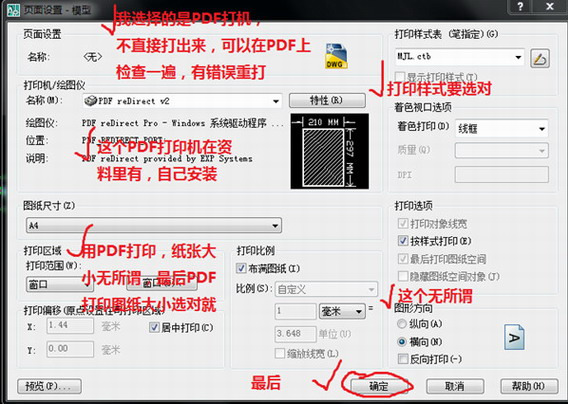Click the 210 MM paper preview thumbnail
Viewport: 568px width, 404px height.
tap(330, 151)
